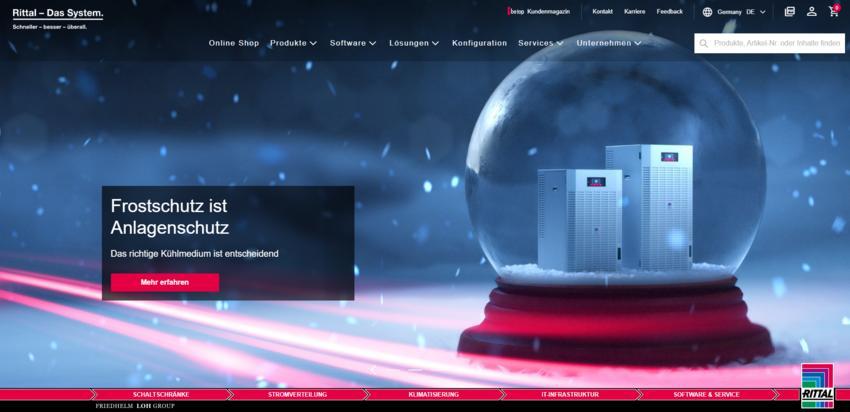This screenshot has height=412, width=850.
Task: Focus the product search input field
Action: pyautogui.click(x=769, y=43)
